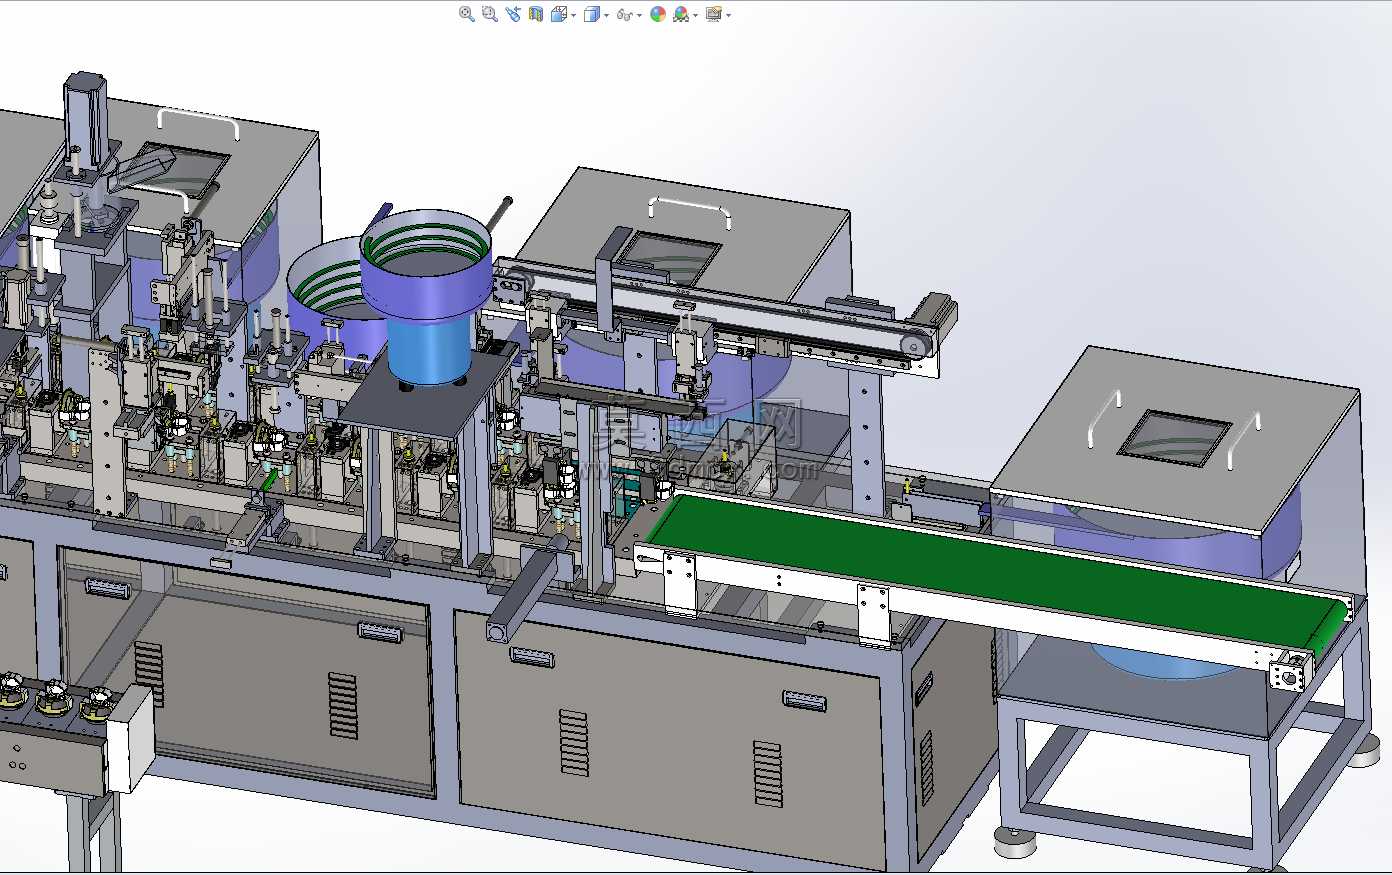
Task: Click the Apply Scene icon
Action: click(x=681, y=14)
